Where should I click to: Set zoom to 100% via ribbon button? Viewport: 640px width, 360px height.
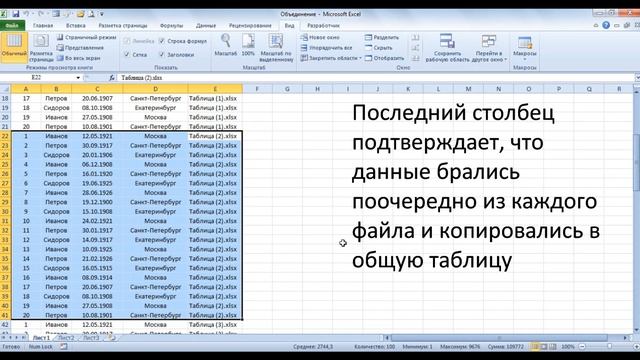tap(248, 45)
